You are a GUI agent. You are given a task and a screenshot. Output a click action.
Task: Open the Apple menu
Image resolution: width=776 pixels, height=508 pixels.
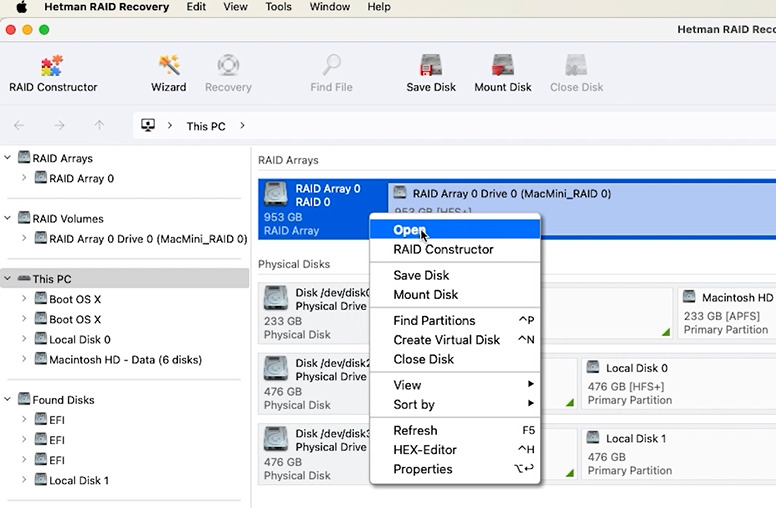click(21, 7)
